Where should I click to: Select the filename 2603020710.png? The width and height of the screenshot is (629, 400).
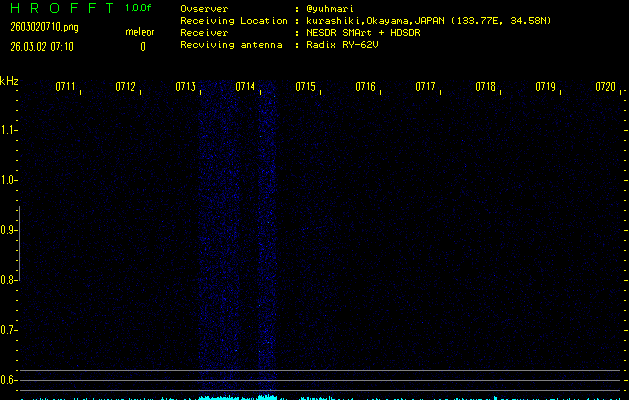click(x=44, y=27)
